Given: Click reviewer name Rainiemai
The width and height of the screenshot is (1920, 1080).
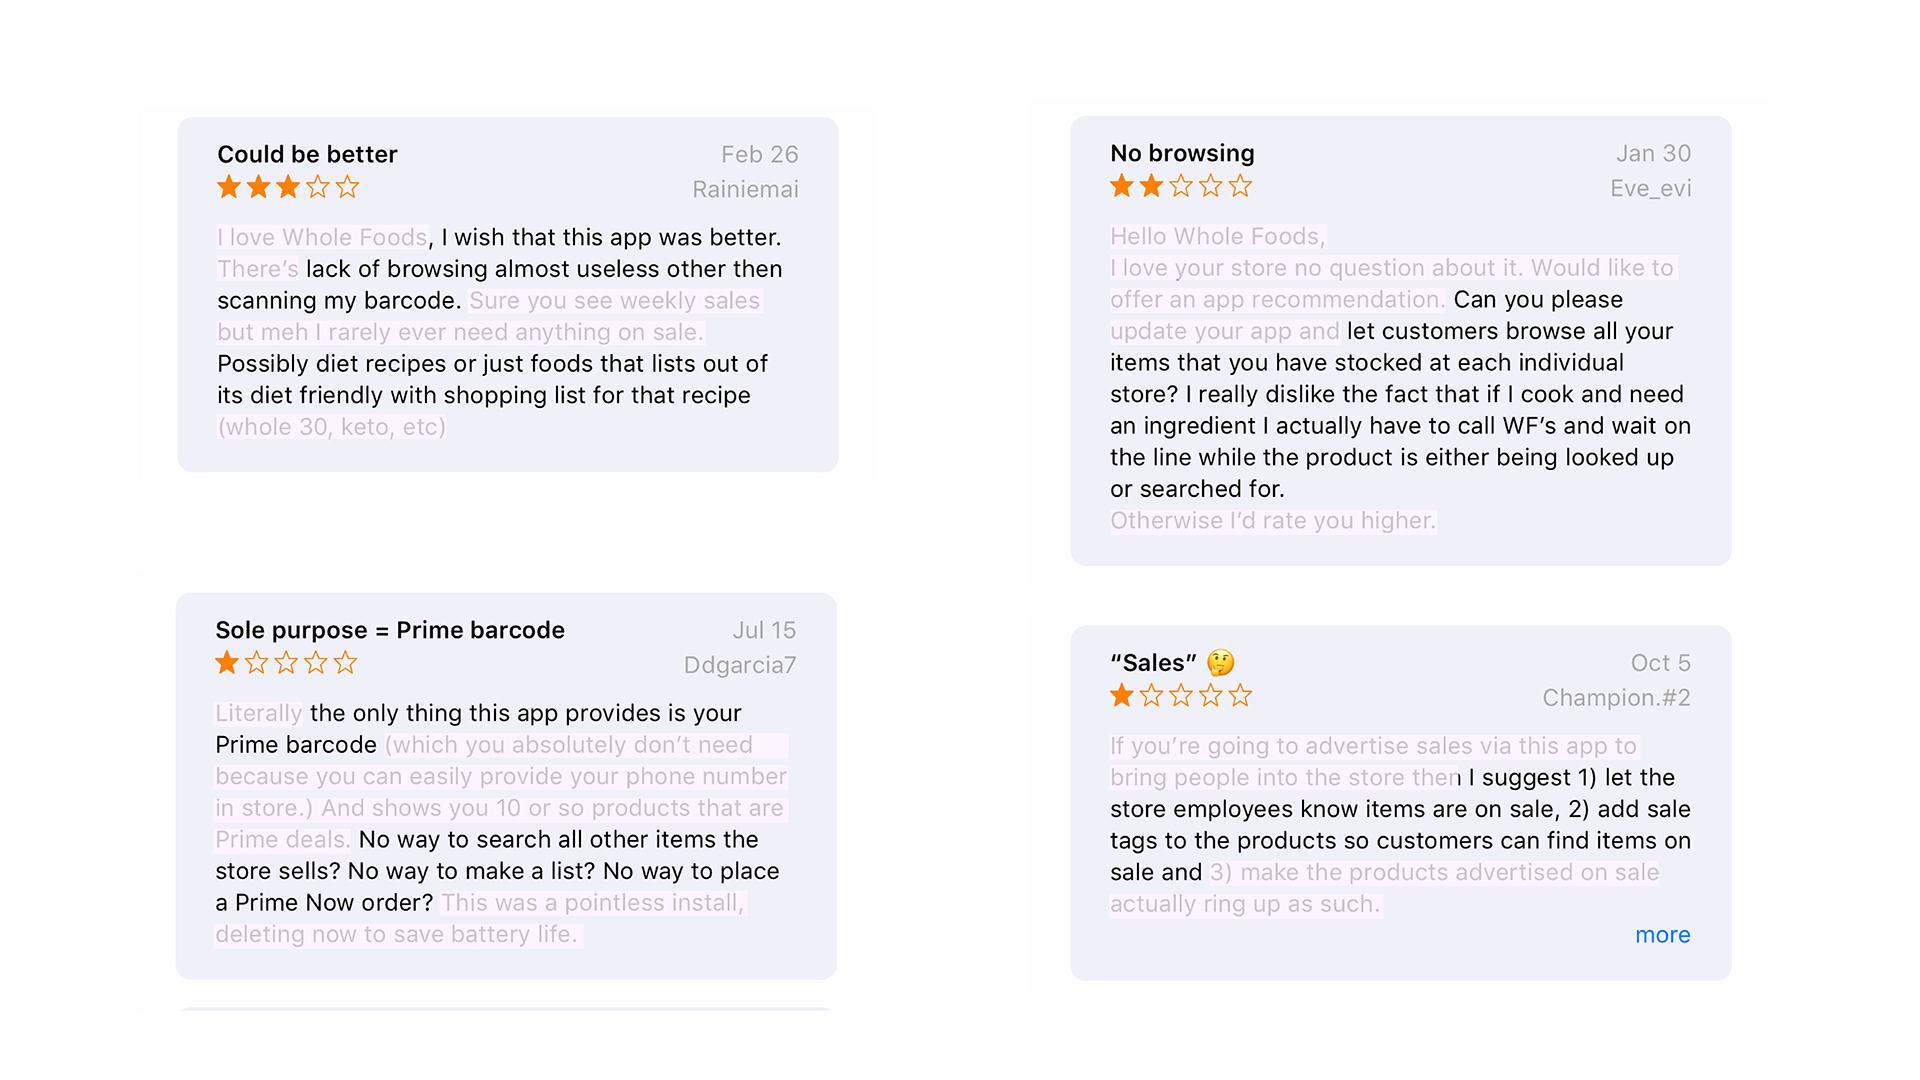Looking at the screenshot, I should click(745, 189).
